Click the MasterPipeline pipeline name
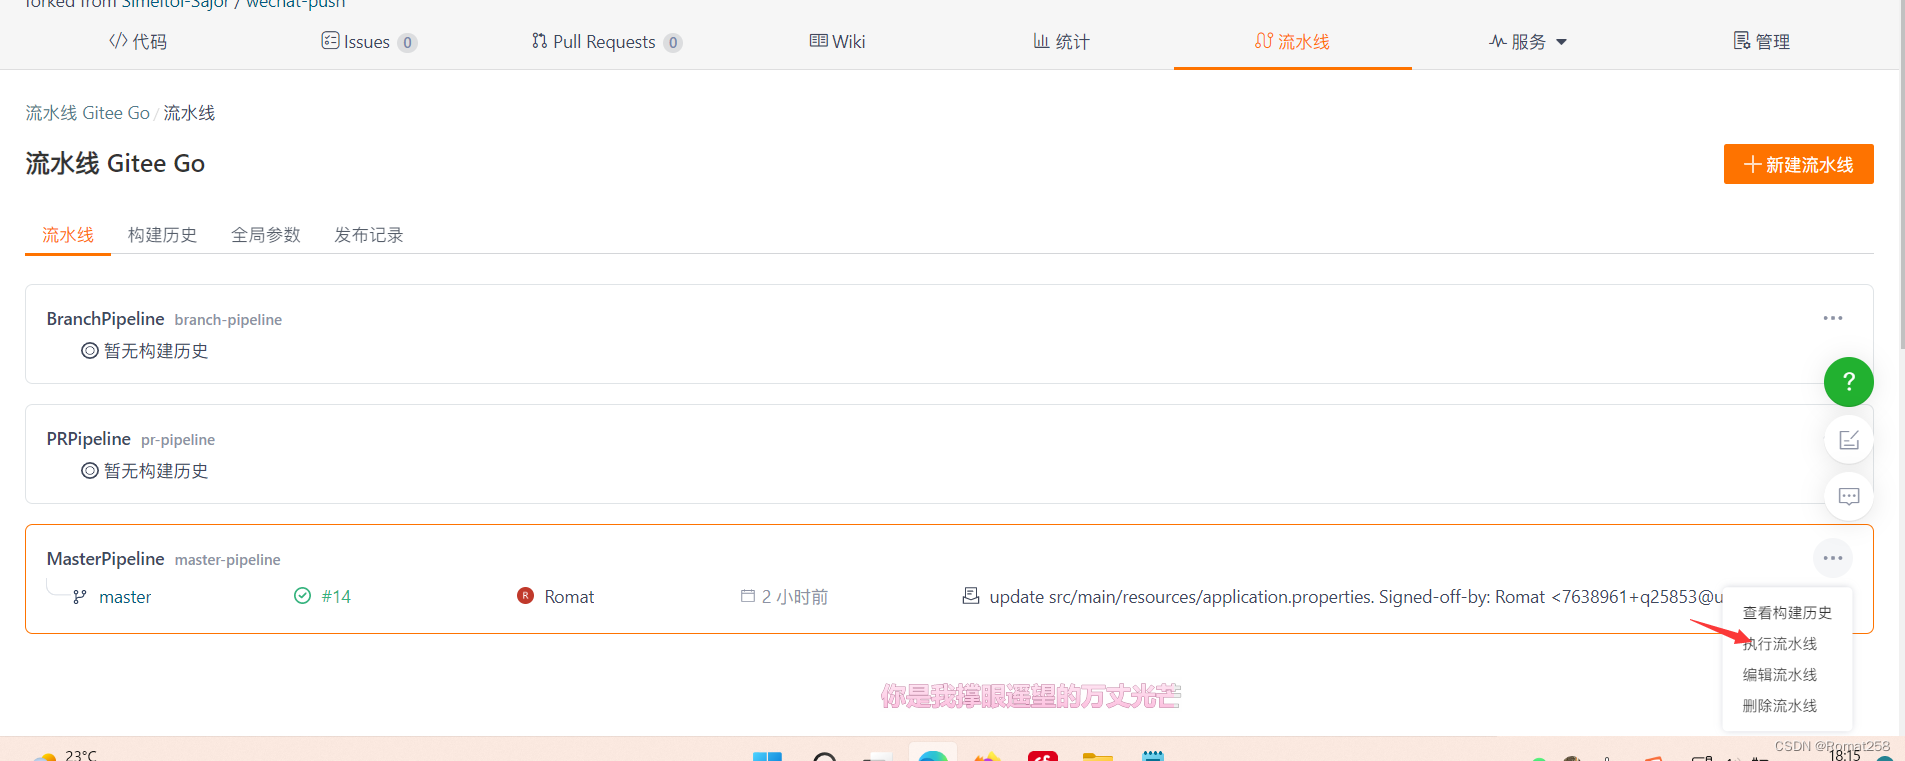The width and height of the screenshot is (1905, 761). [x=105, y=559]
